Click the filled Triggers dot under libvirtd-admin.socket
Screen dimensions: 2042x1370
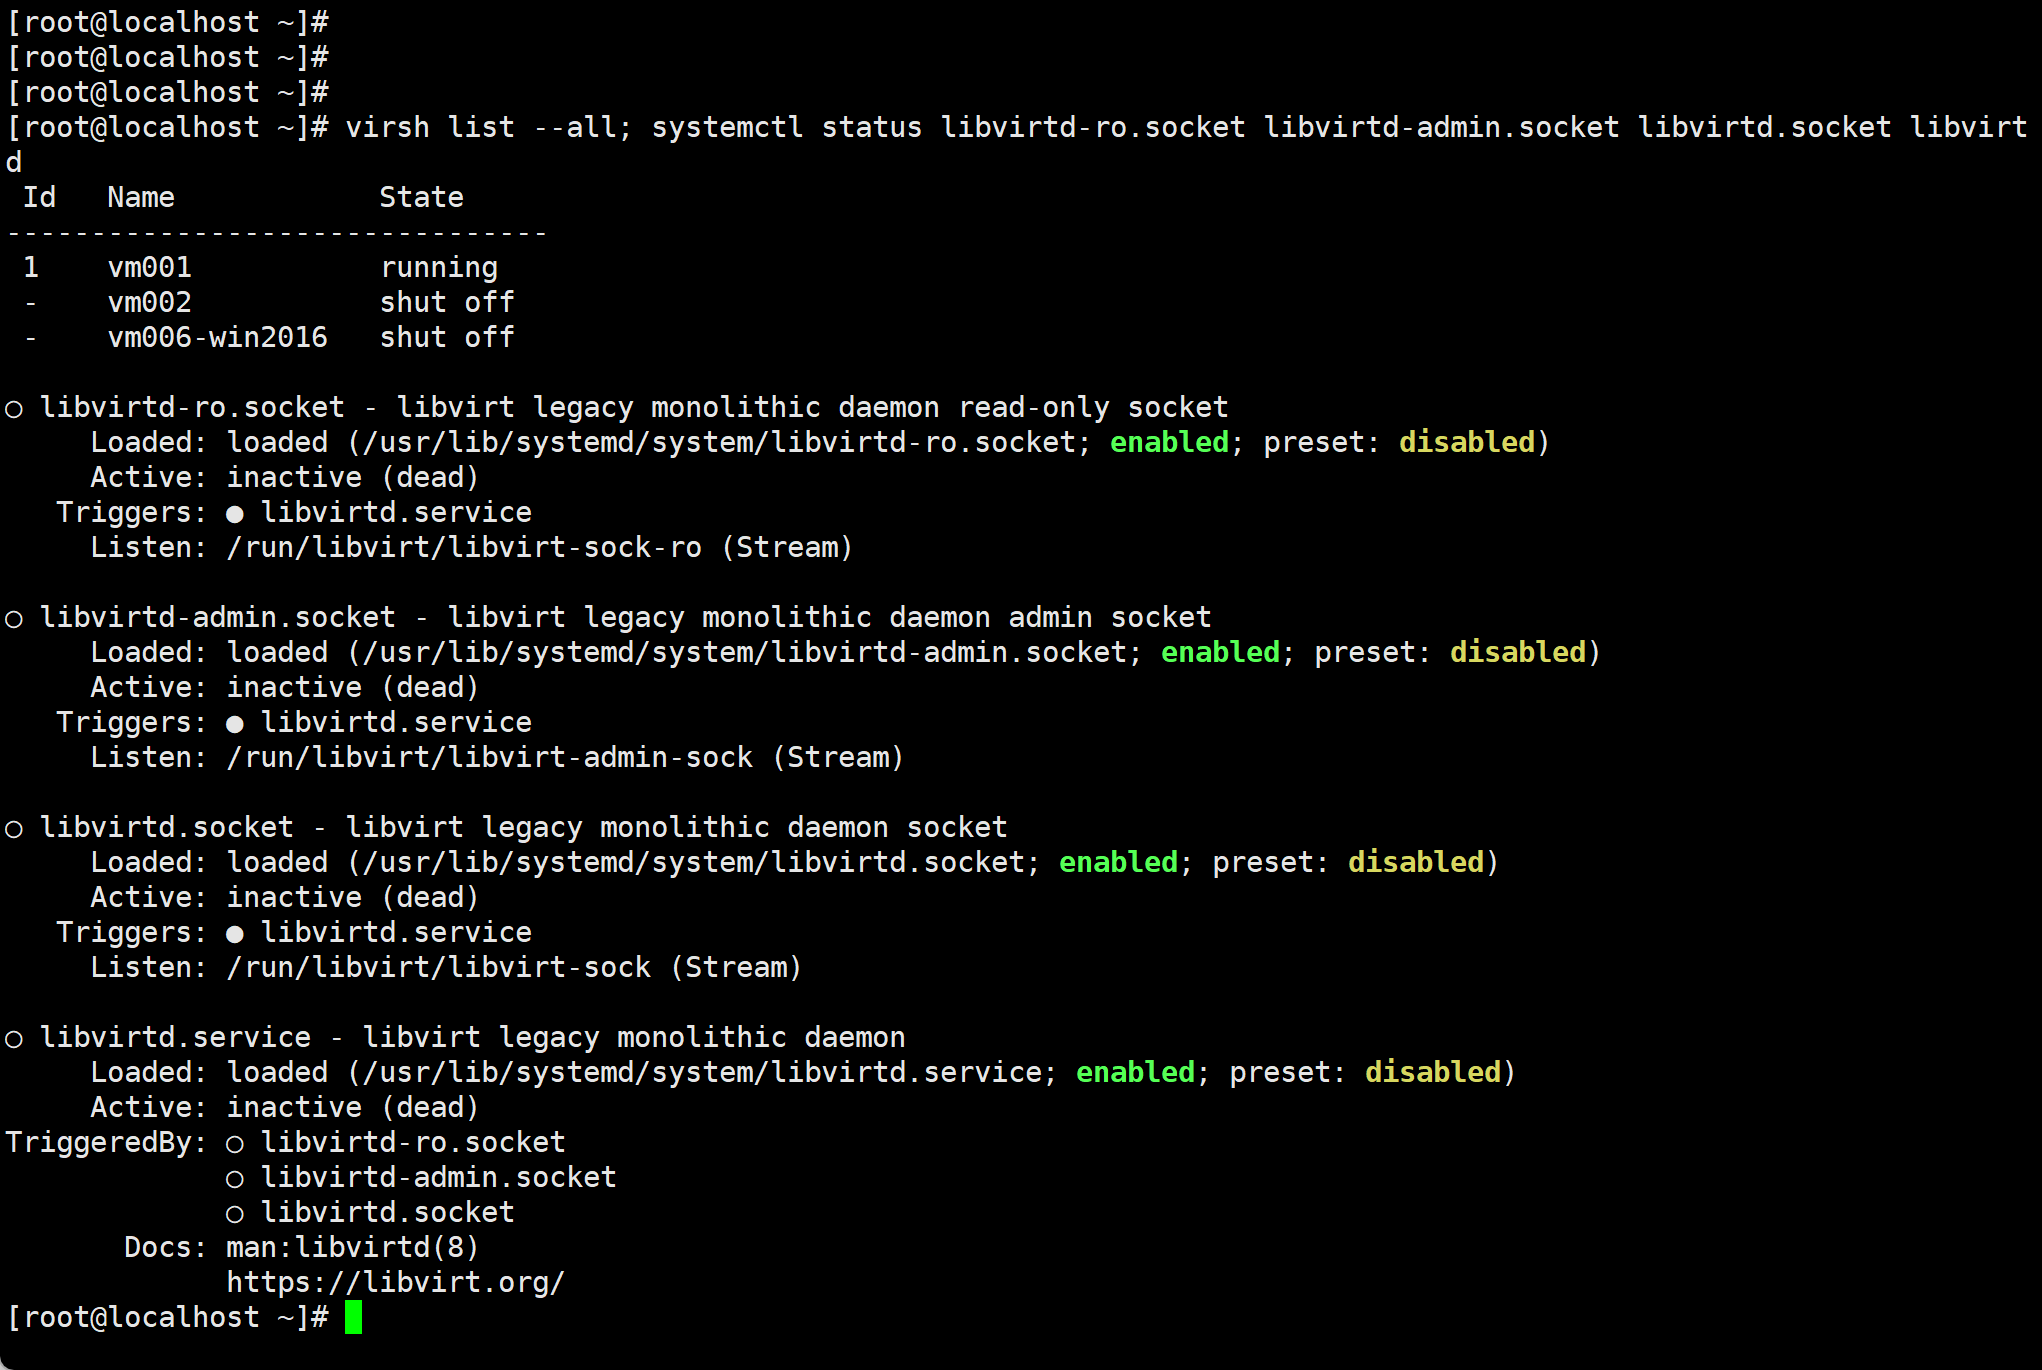coord(235,724)
